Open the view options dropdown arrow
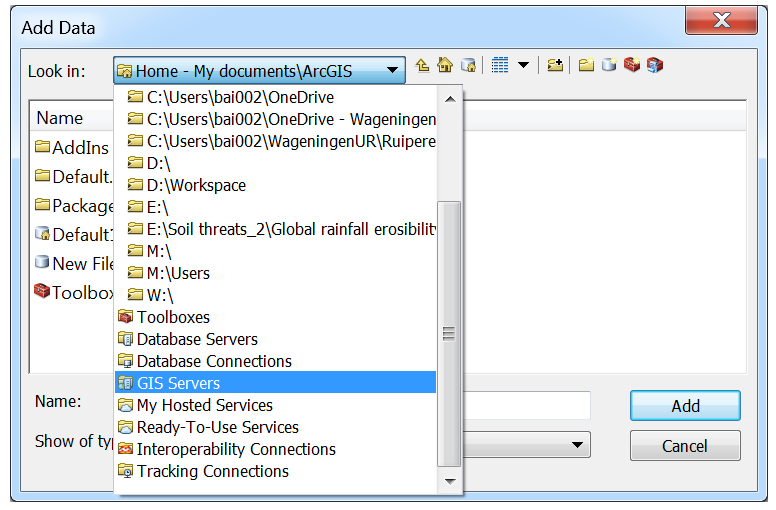The height and width of the screenshot is (510, 776). tap(523, 66)
